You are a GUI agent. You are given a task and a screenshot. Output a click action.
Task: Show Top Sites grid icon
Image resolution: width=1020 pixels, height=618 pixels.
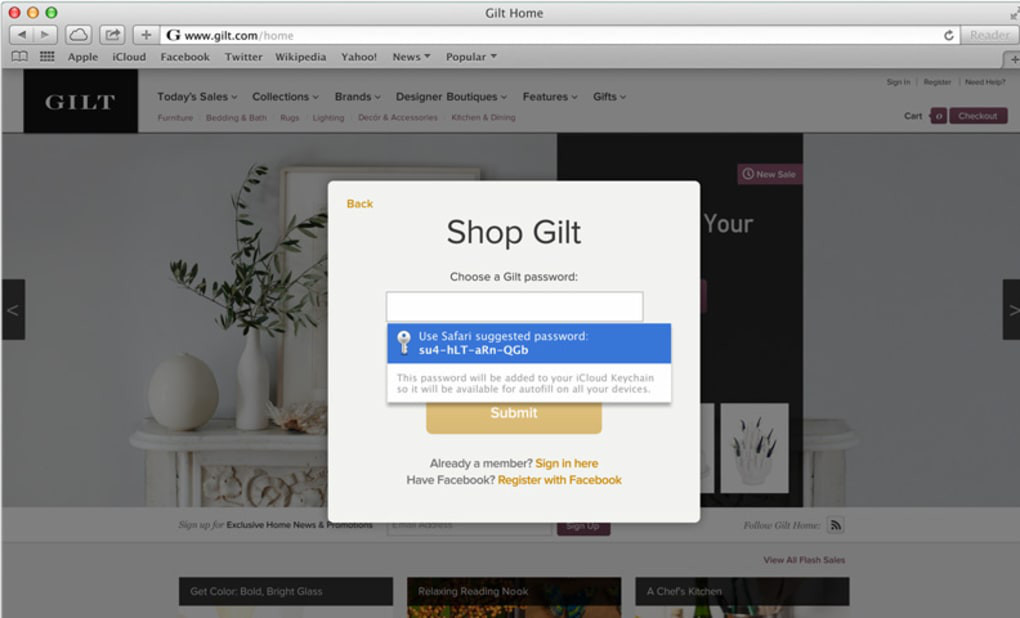[x=47, y=57]
